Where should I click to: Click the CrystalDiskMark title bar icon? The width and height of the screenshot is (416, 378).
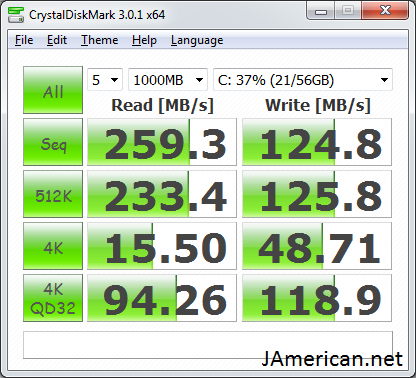16,15
